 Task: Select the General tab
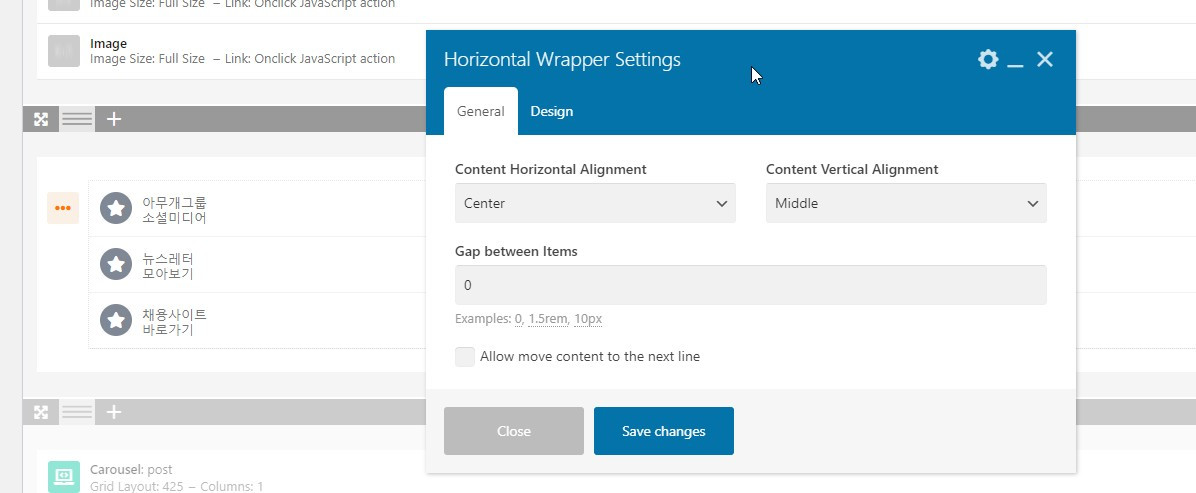click(480, 111)
